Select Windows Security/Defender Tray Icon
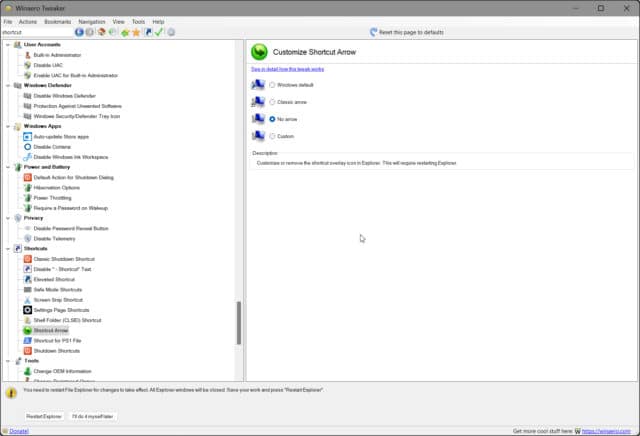 click(77, 116)
